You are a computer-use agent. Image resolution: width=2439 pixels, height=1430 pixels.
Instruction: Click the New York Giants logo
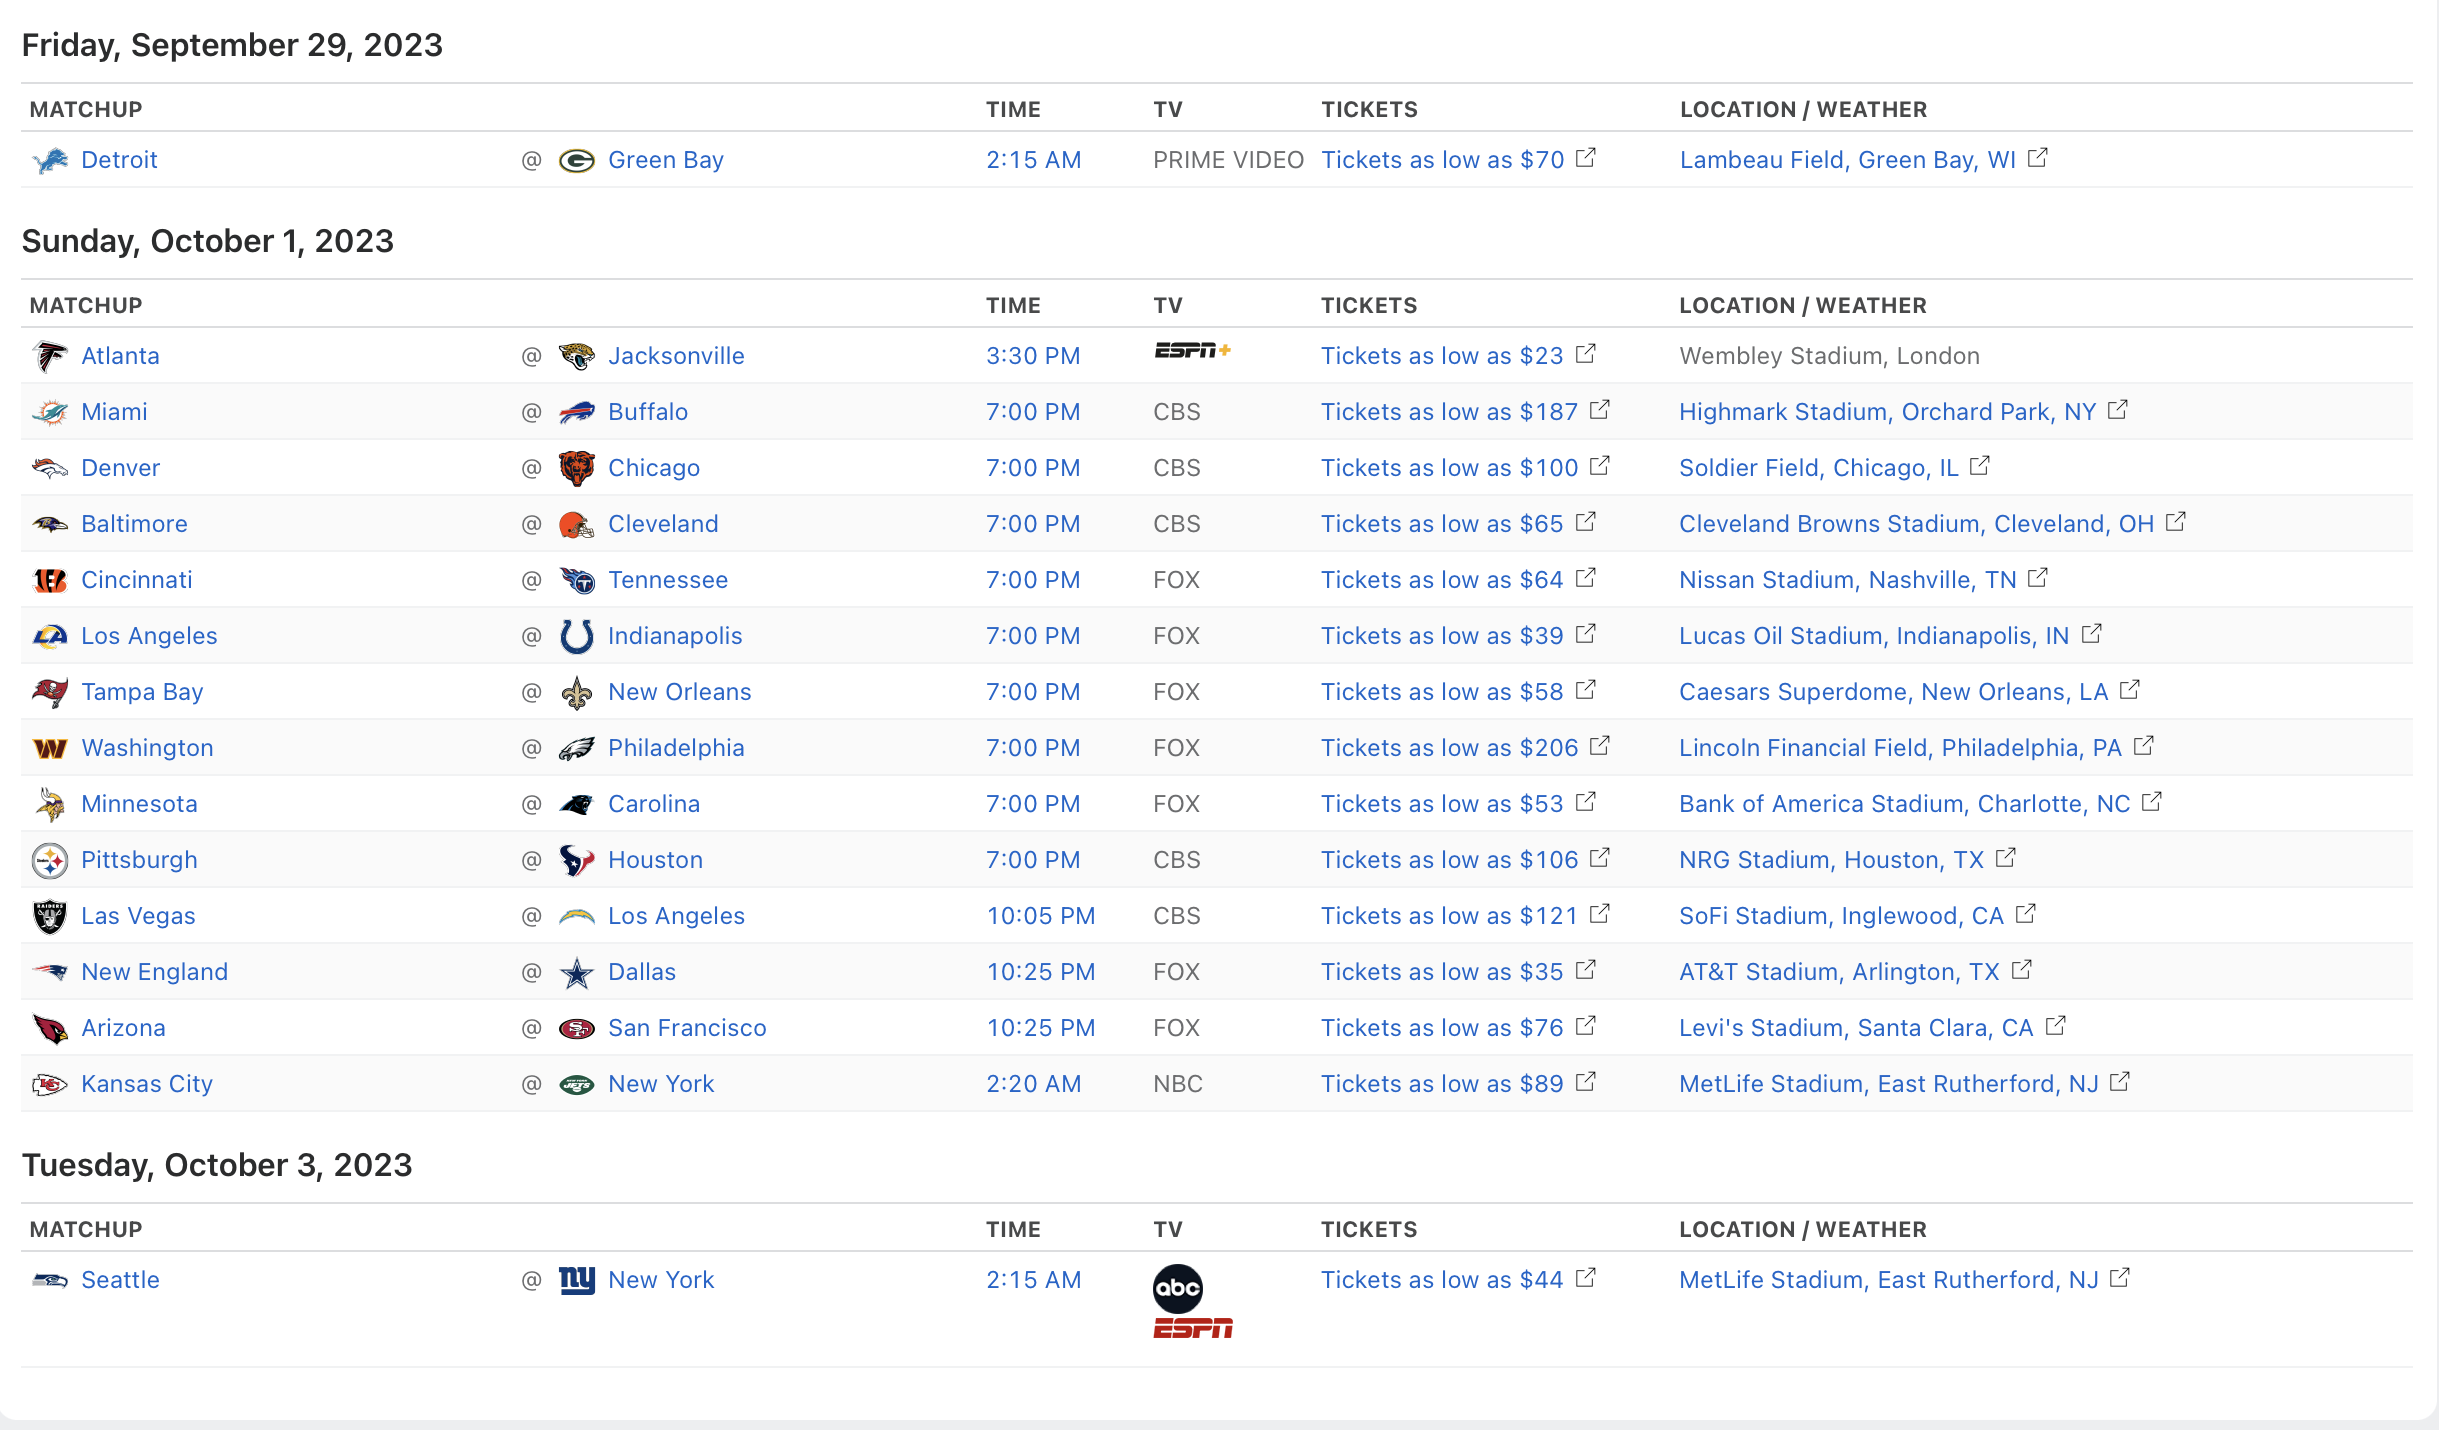576,1280
